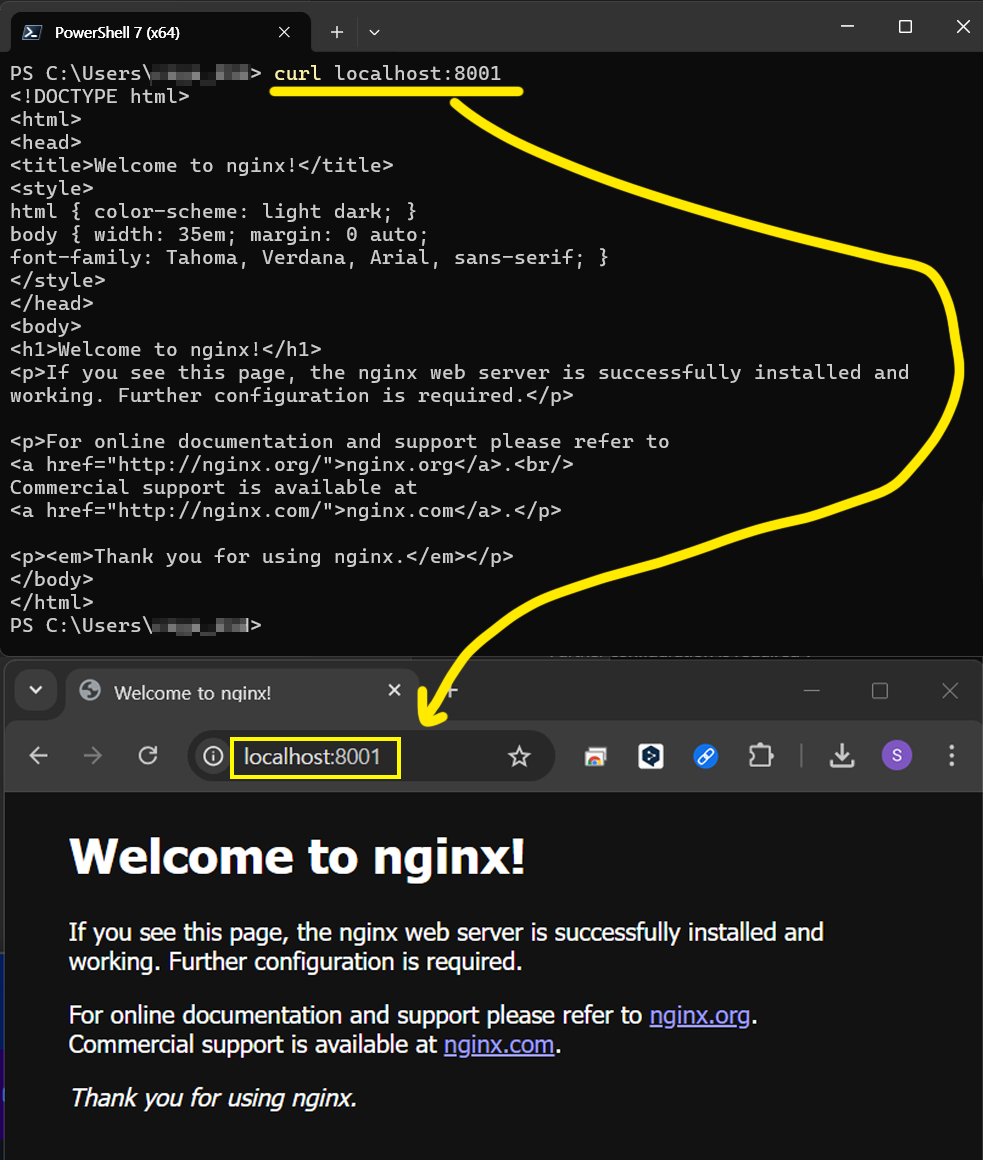Click 'html { color-scheme: light dark; }' line
Screen dimensions: 983x1160
pos(213,212)
